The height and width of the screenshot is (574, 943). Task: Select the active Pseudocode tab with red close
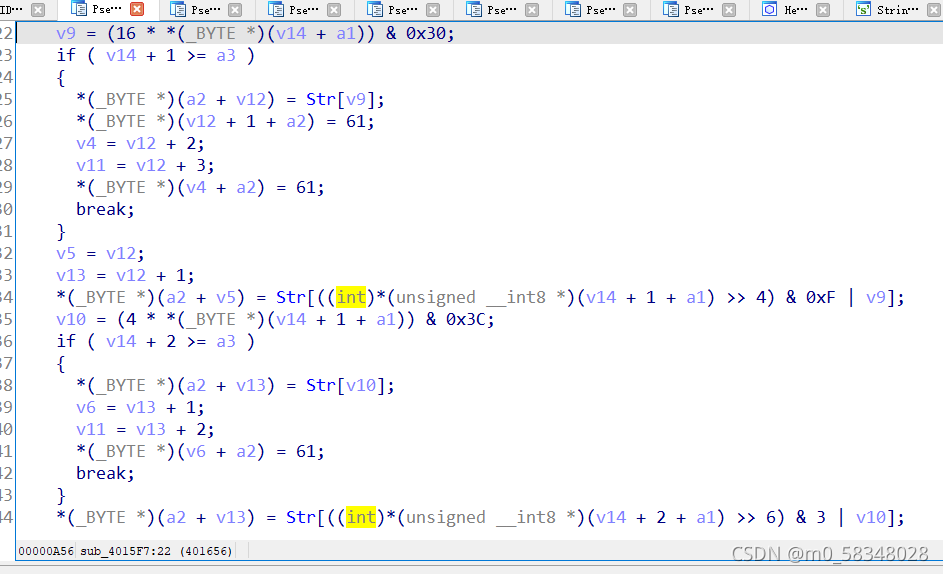pos(107,9)
